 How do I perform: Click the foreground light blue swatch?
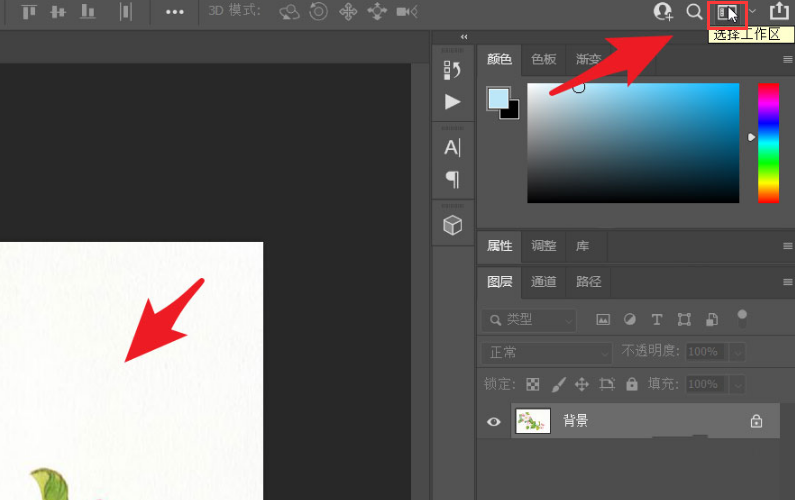[498, 98]
